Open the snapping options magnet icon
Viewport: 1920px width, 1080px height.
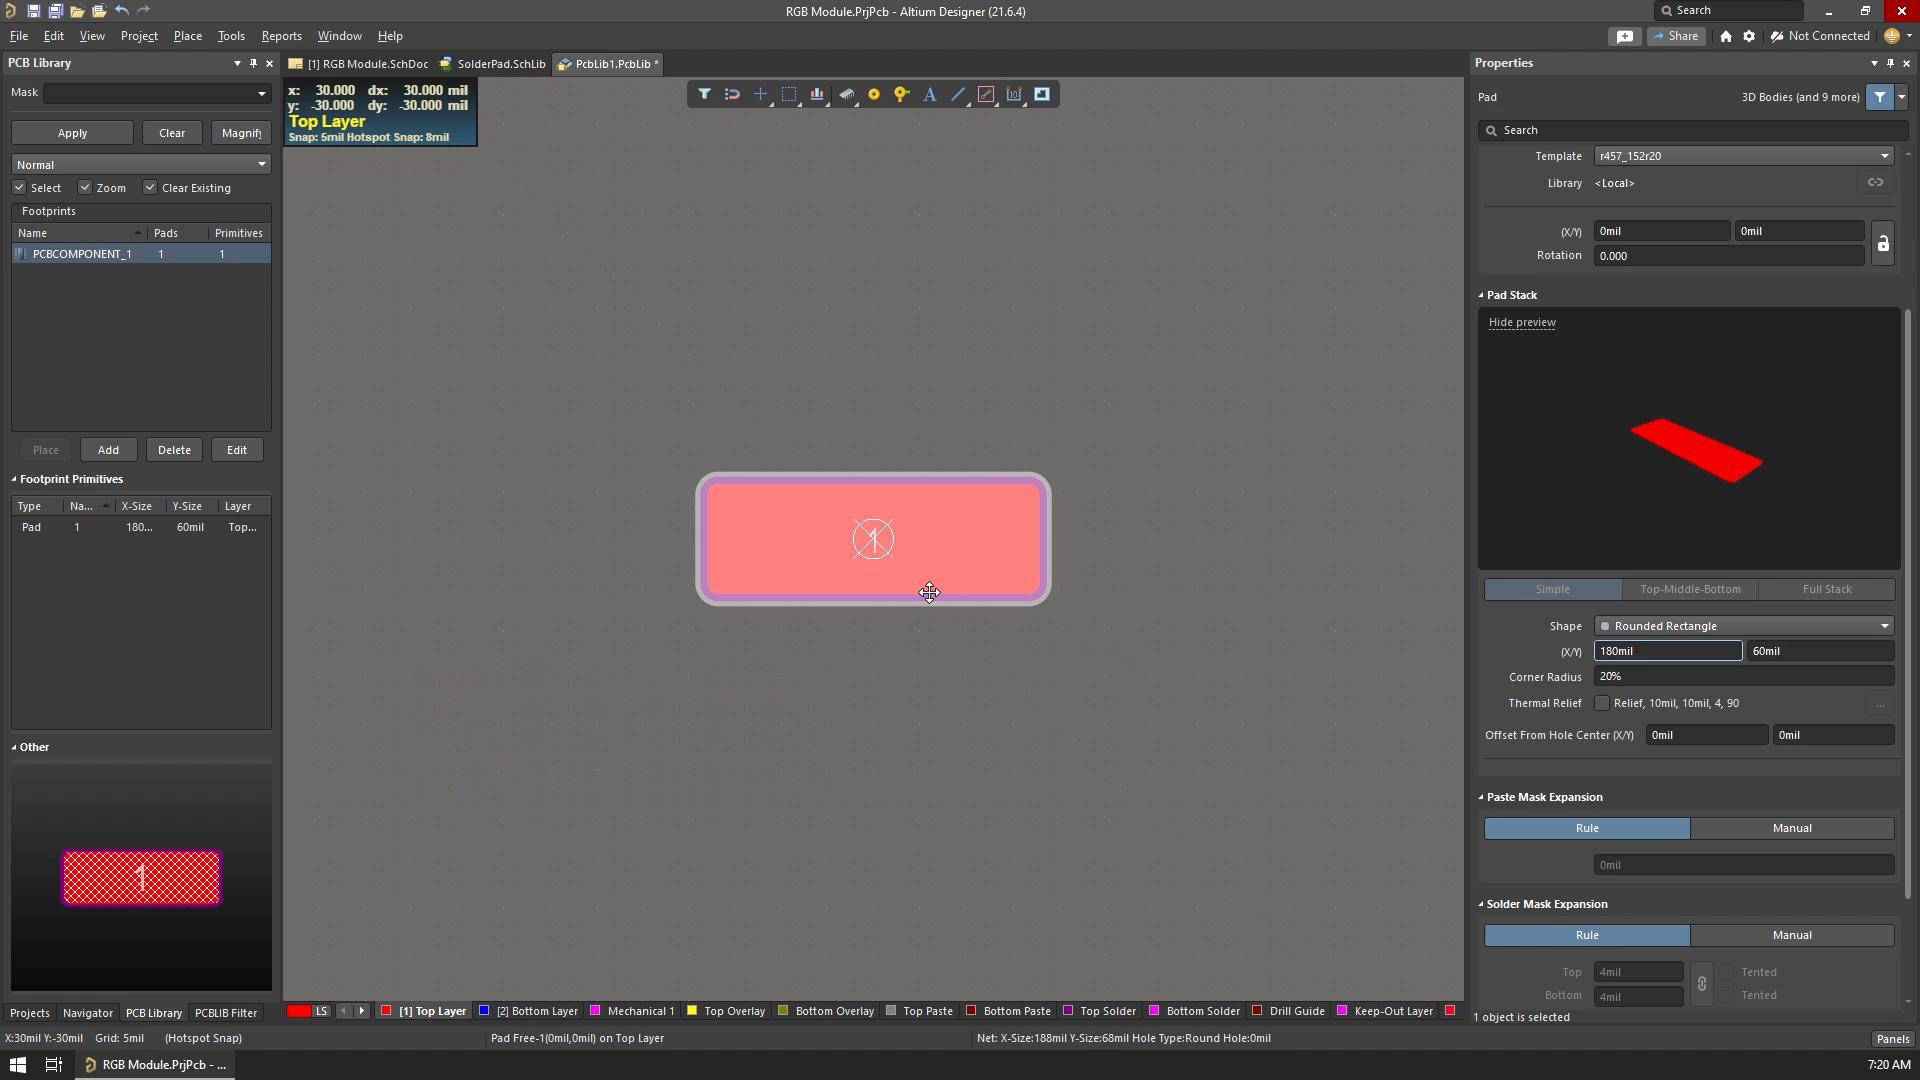[x=732, y=94]
